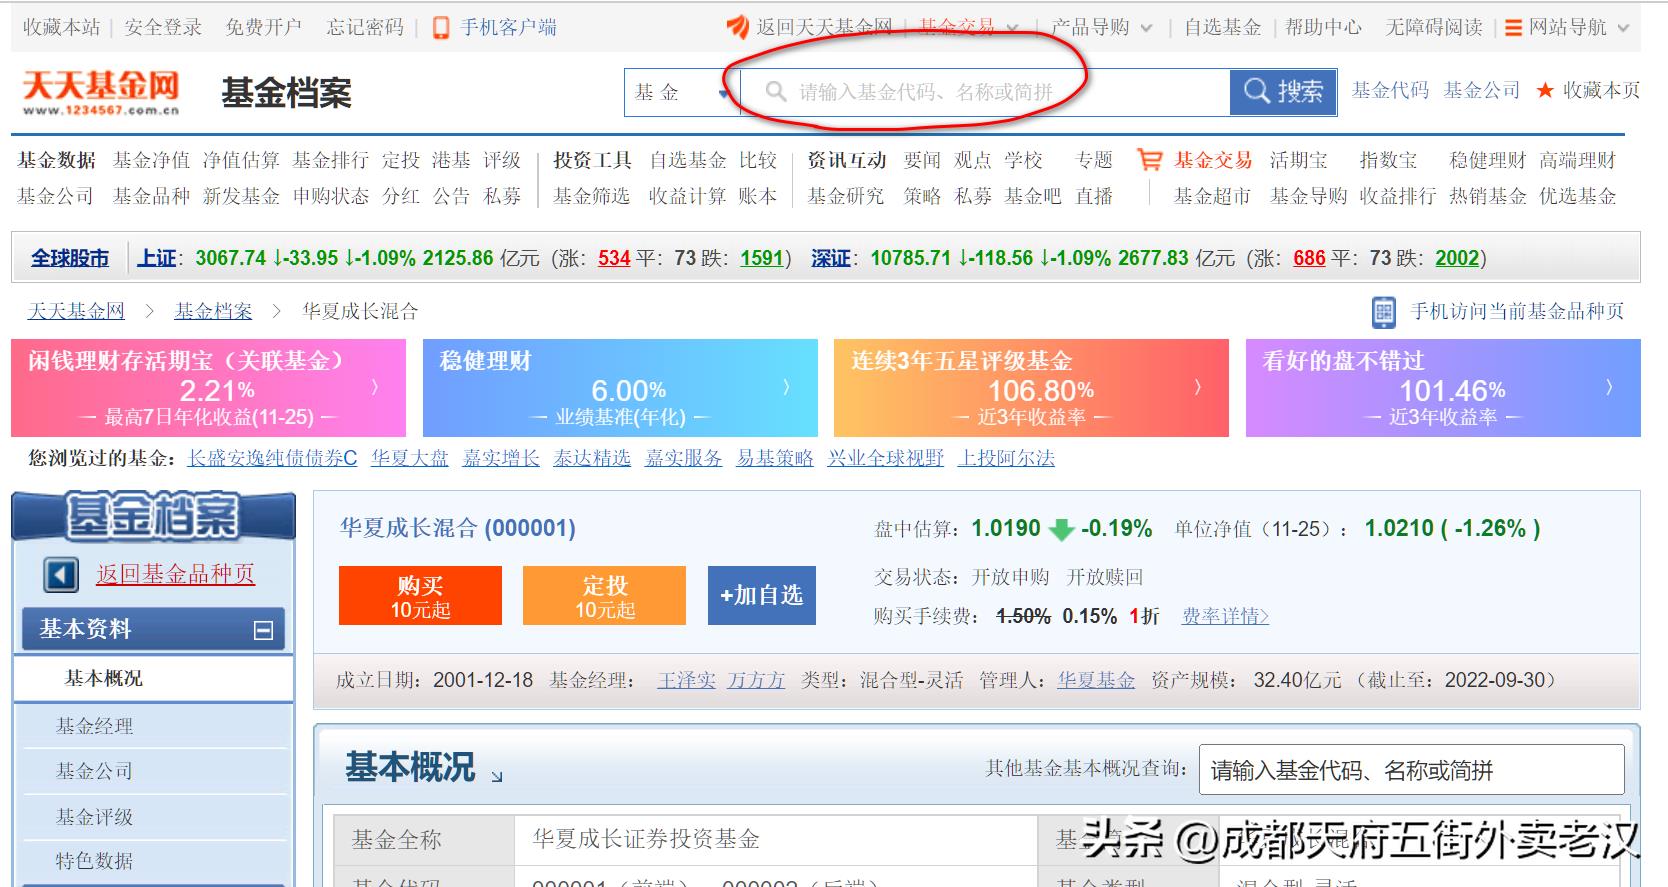1668x887 pixels.
Task: Click the 网站导航 hamburger icon
Action: point(1513,28)
